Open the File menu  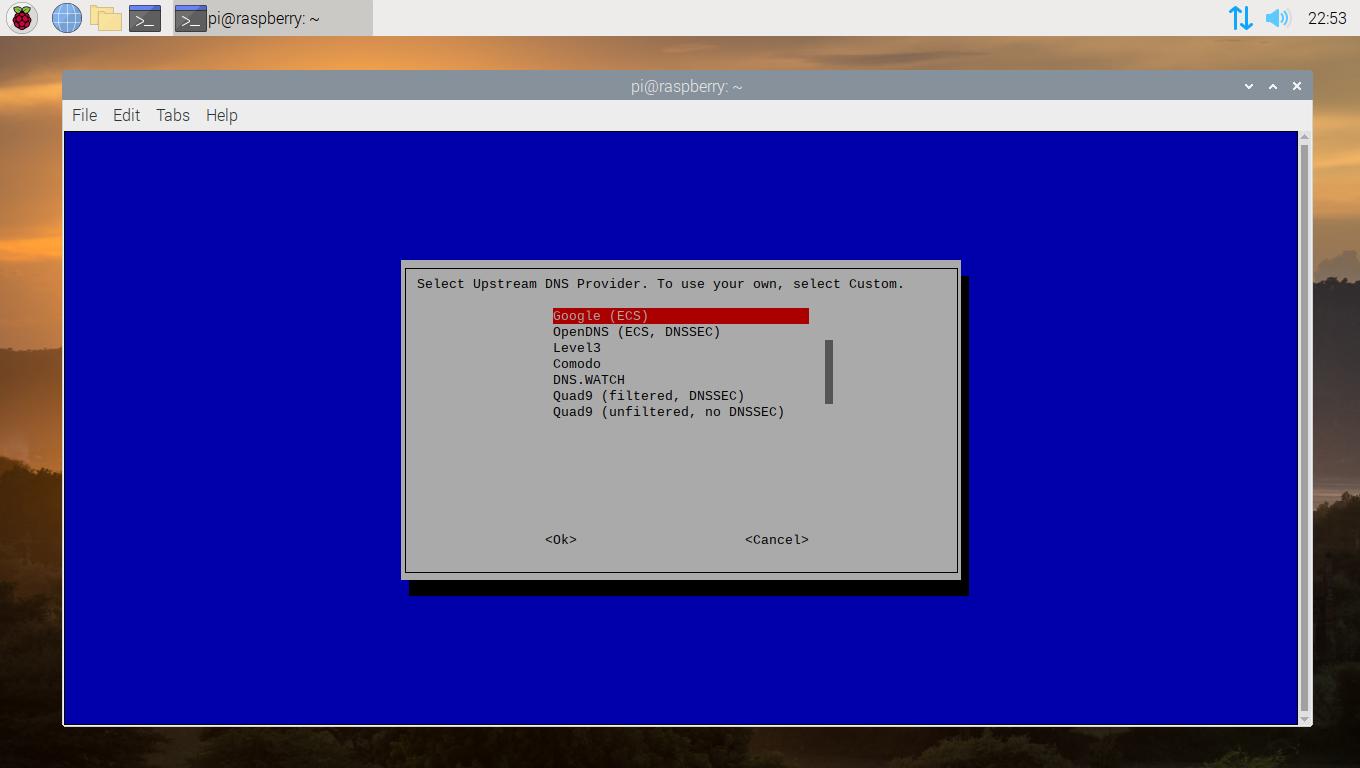84,115
